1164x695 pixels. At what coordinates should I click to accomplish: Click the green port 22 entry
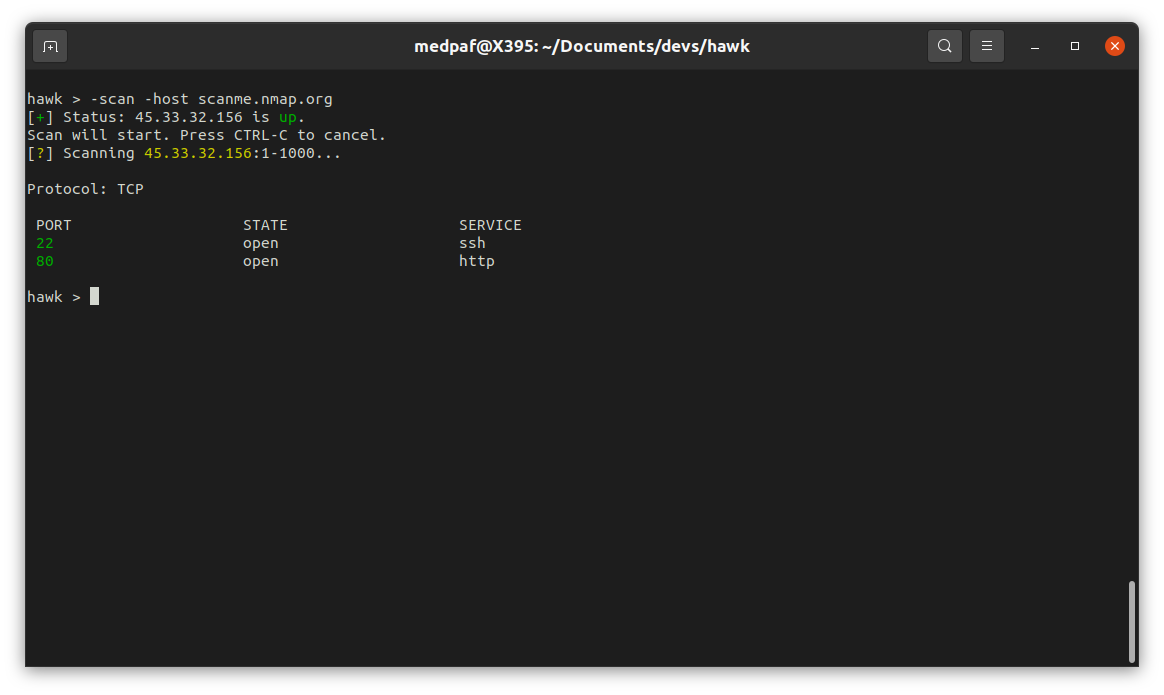point(45,243)
